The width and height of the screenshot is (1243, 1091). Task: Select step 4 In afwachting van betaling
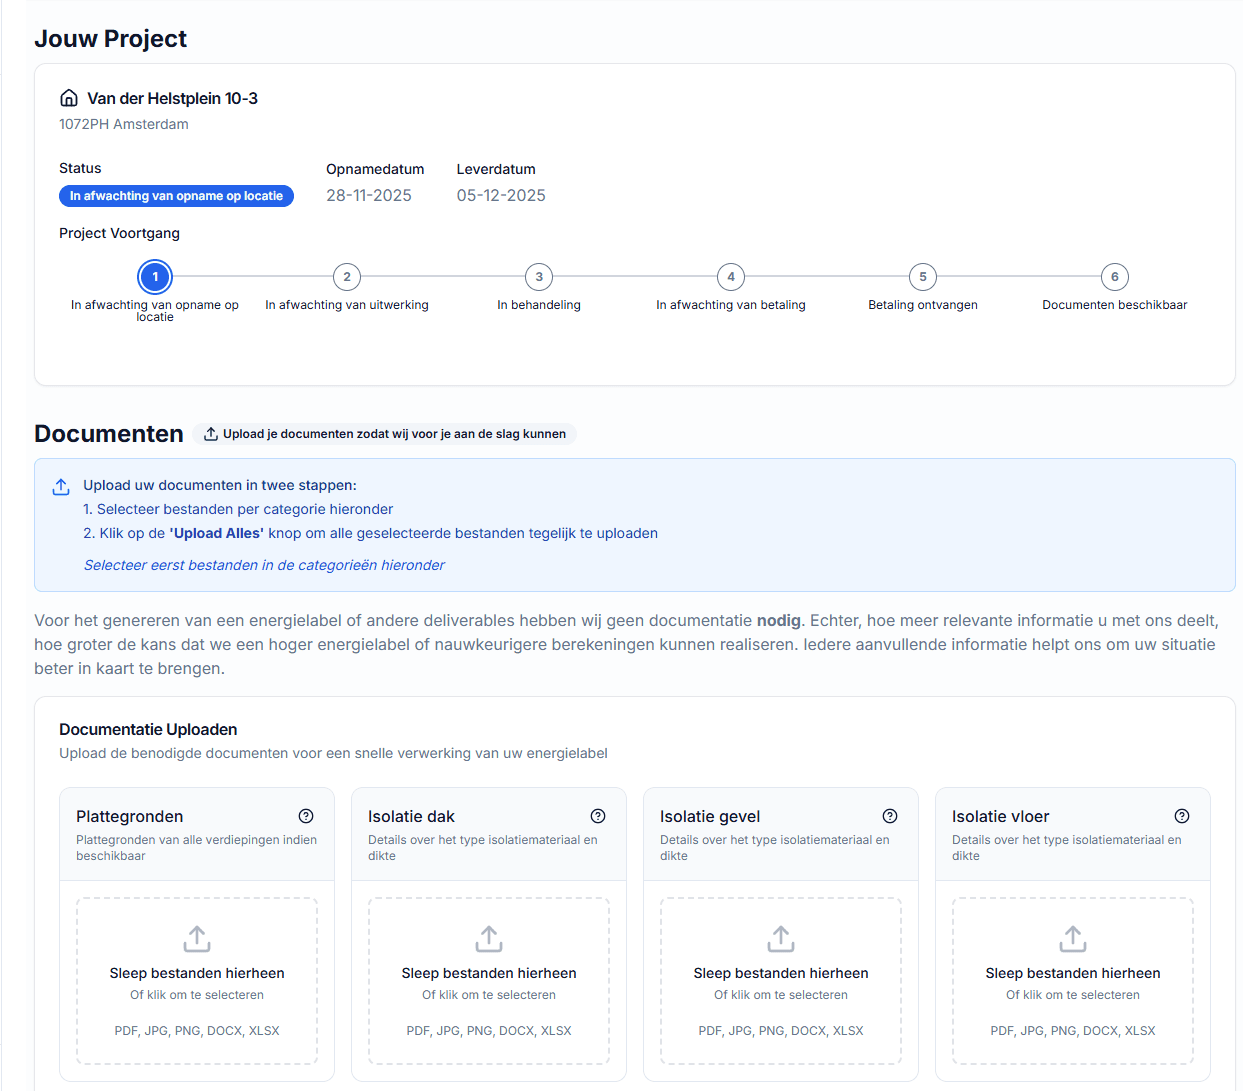click(x=731, y=277)
